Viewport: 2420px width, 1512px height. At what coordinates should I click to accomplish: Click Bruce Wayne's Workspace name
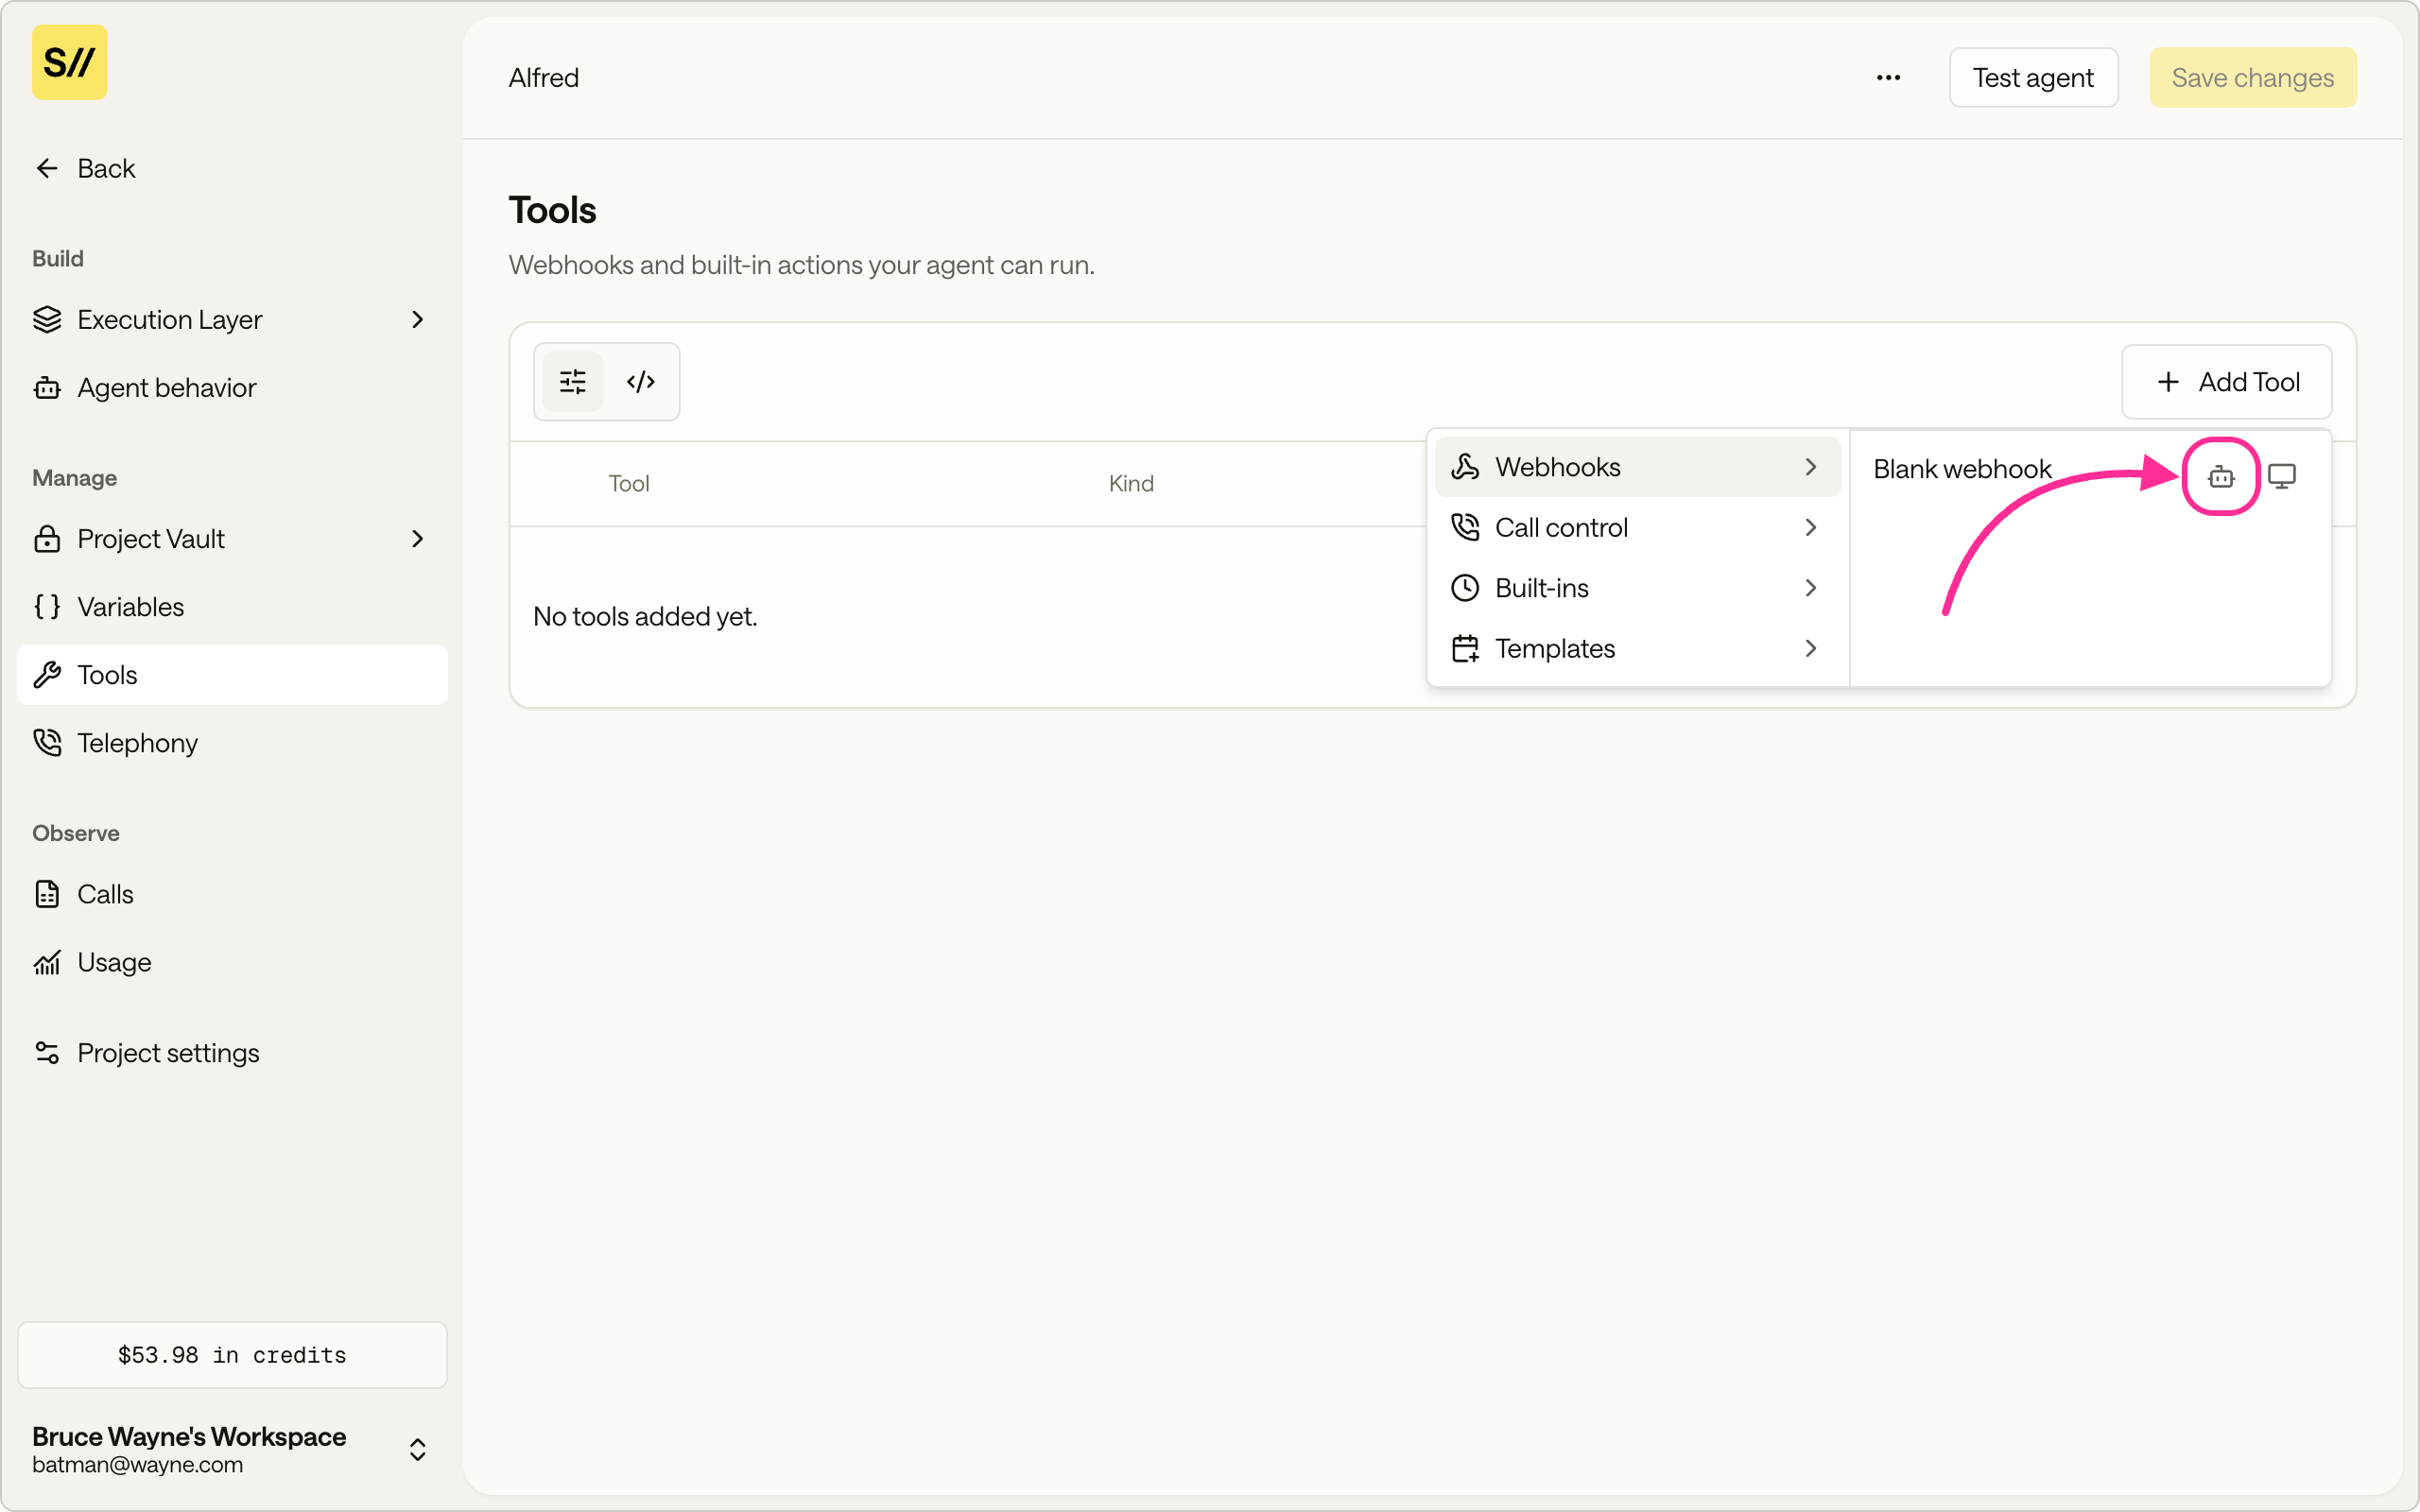189,1436
